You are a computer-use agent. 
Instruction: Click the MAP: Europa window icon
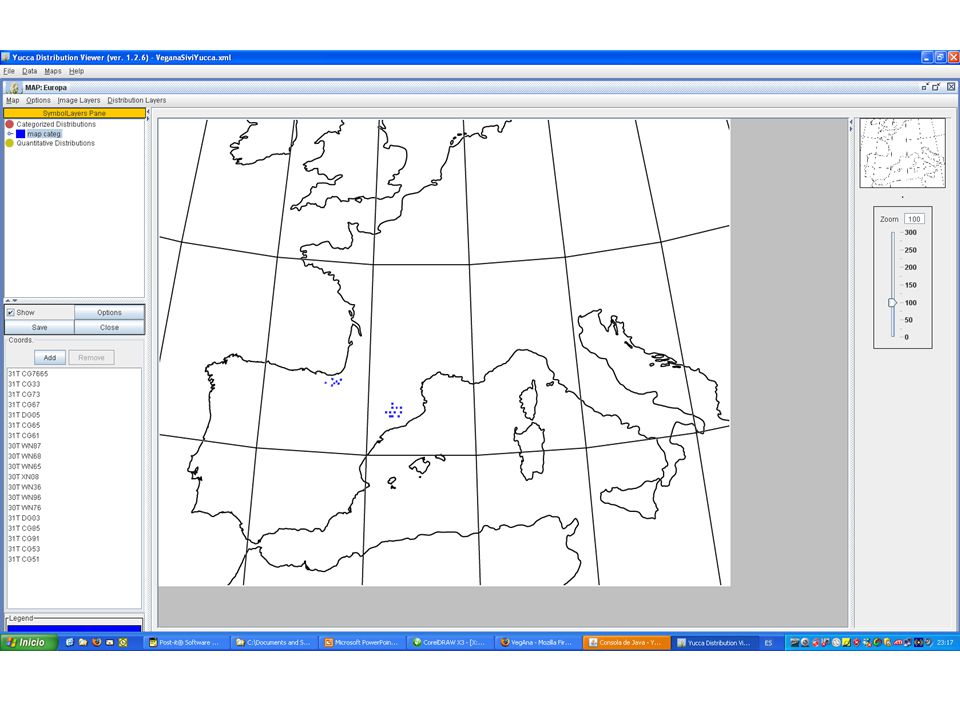[x=15, y=88]
